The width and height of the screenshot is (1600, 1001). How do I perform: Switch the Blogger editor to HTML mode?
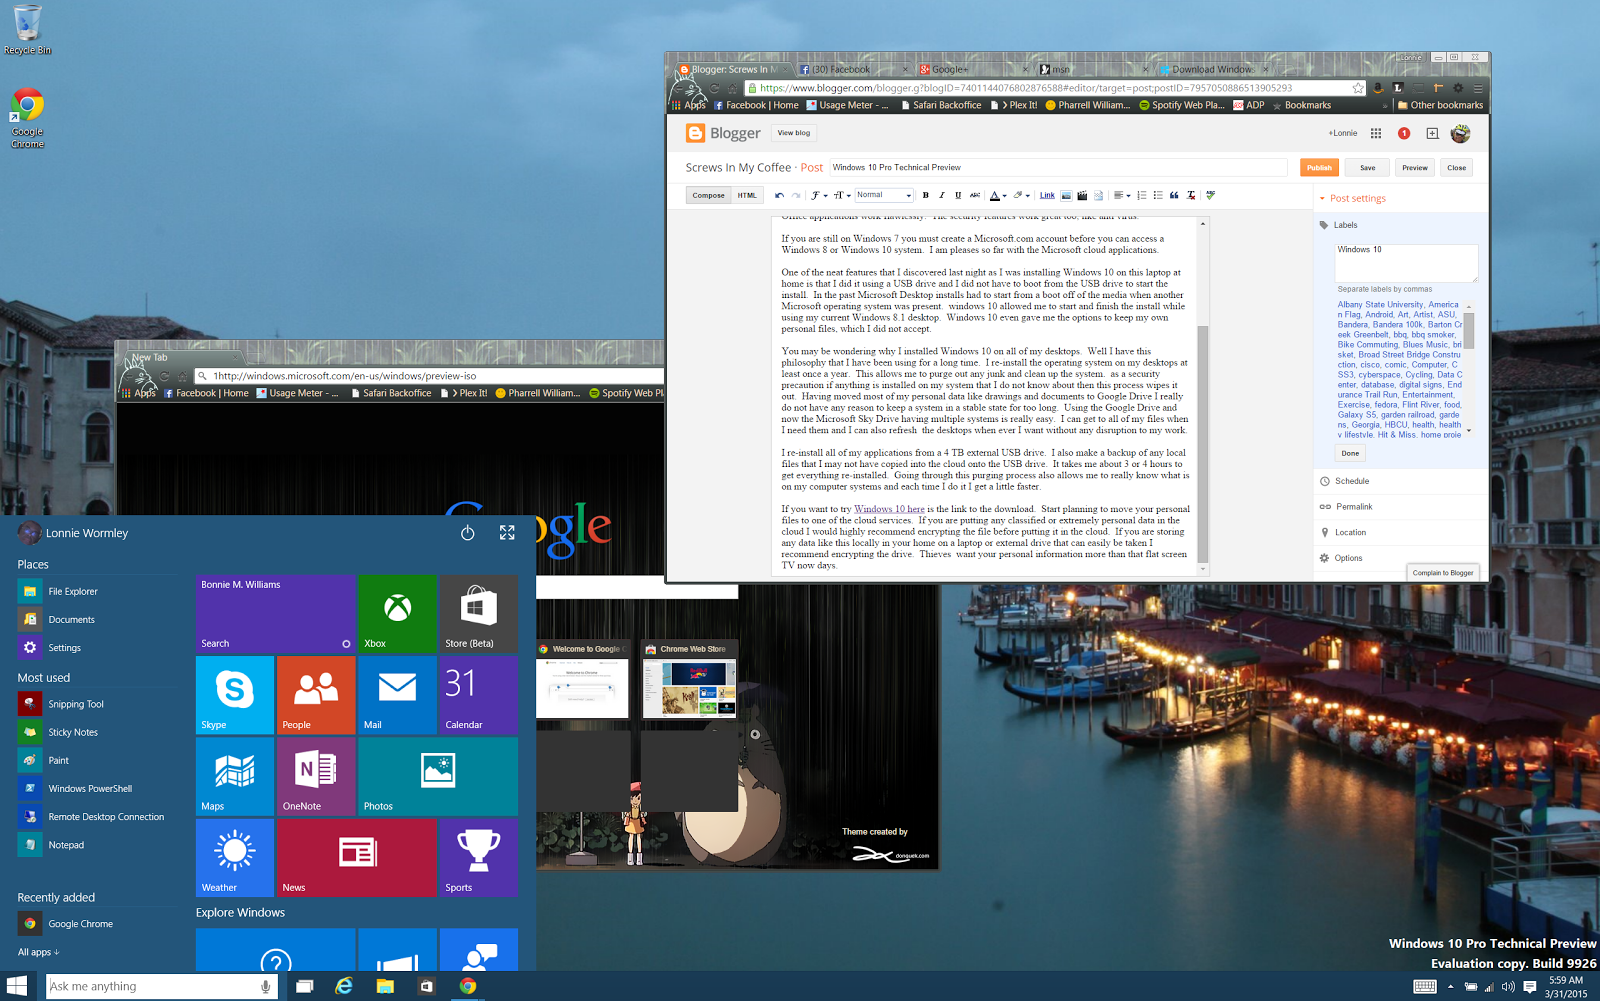747,195
